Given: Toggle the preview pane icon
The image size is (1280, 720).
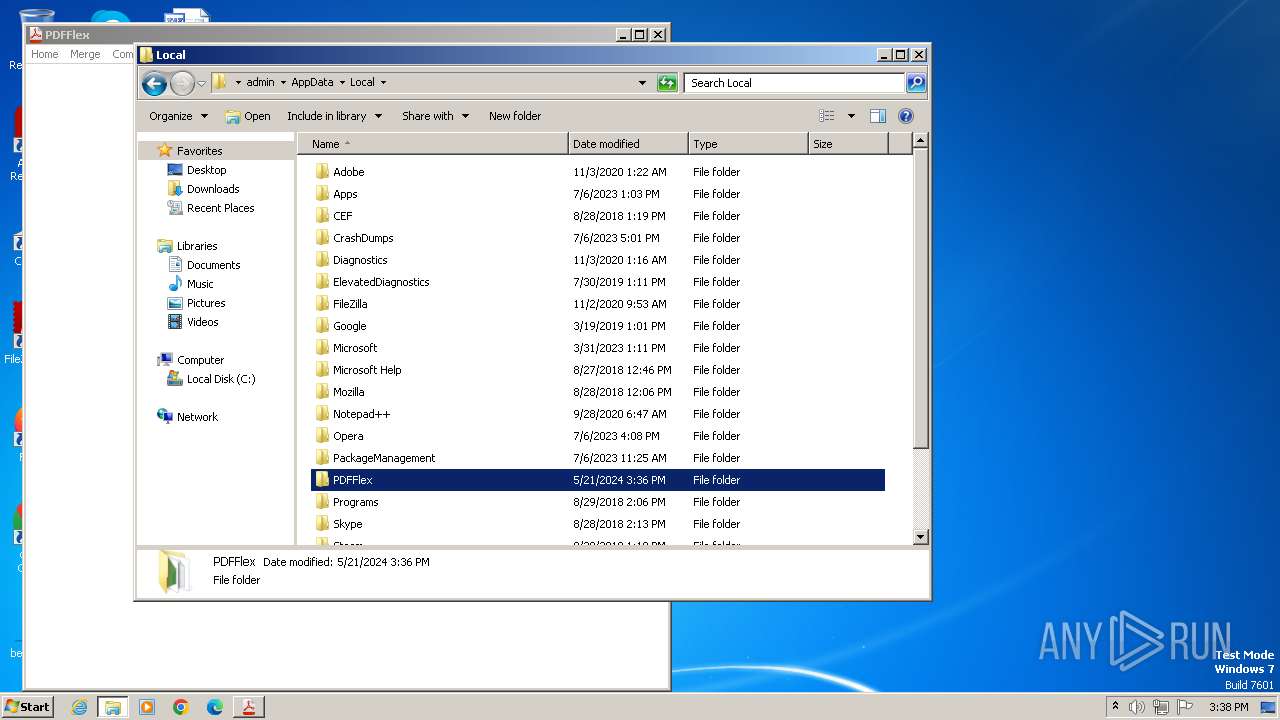Looking at the screenshot, I should (878, 116).
